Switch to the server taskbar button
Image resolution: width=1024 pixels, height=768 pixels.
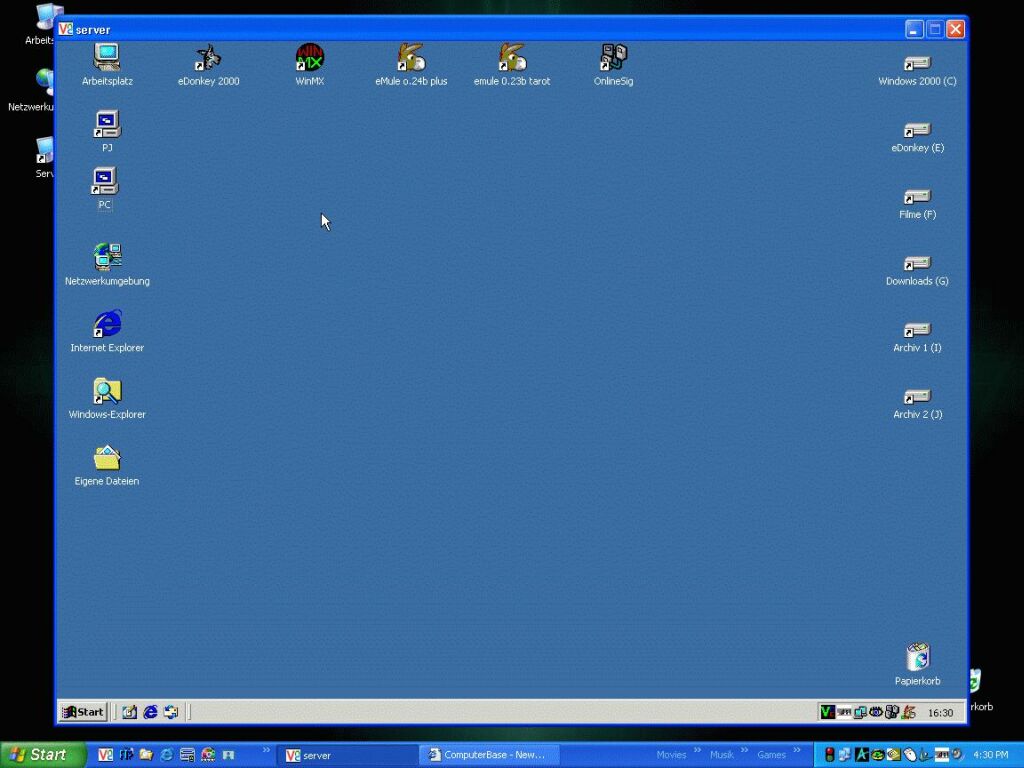(349, 756)
